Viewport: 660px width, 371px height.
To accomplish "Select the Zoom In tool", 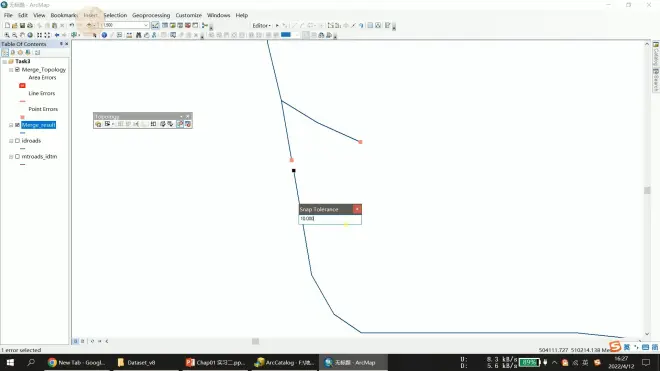I will (x=7, y=35).
